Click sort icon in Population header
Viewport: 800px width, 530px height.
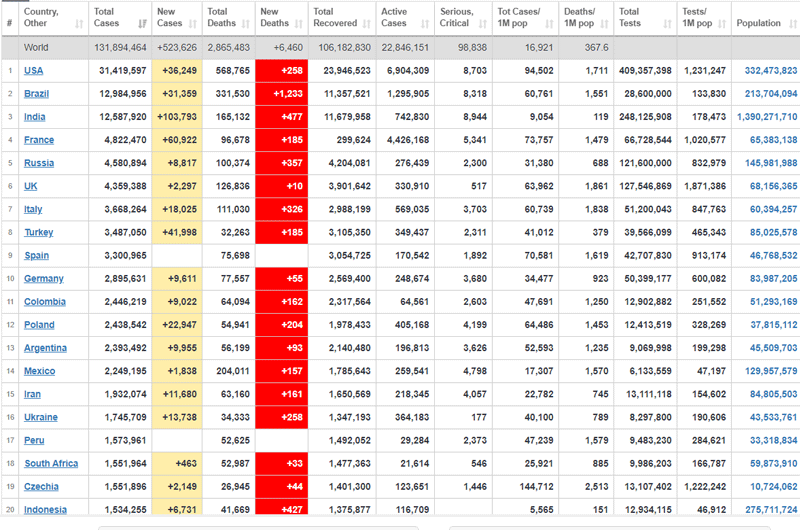click(x=790, y=23)
